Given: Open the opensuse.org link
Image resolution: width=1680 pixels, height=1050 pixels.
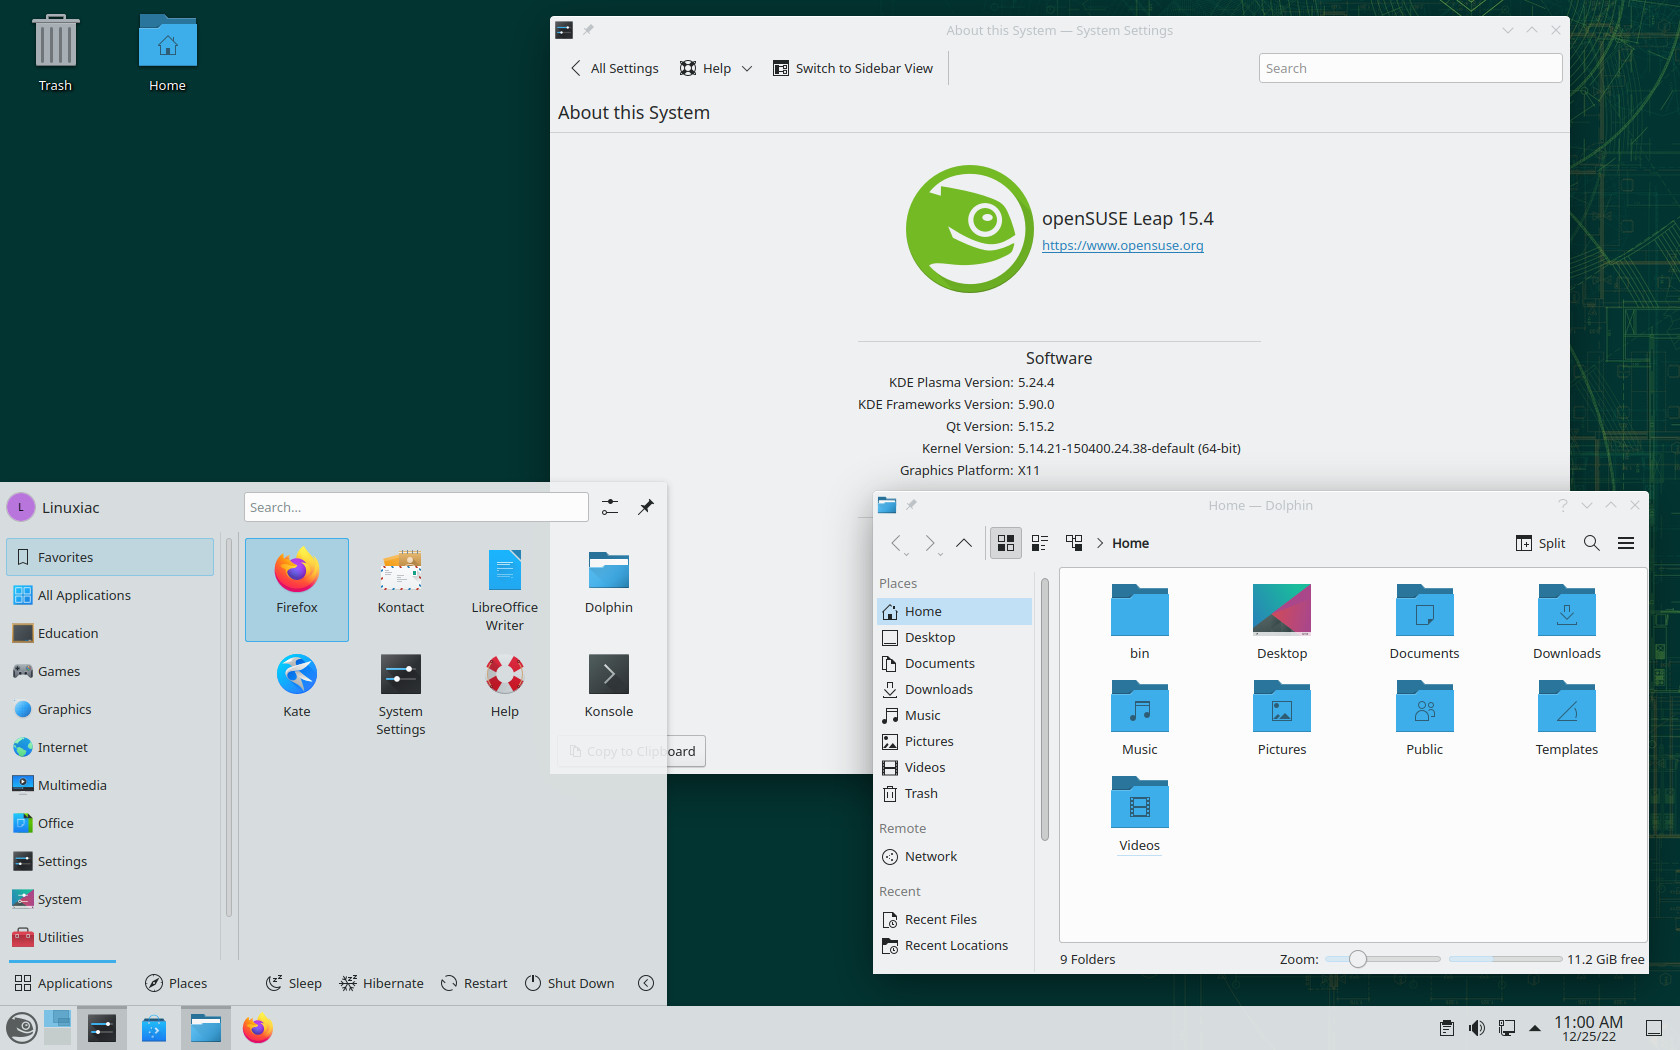Looking at the screenshot, I should pyautogui.click(x=1122, y=245).
